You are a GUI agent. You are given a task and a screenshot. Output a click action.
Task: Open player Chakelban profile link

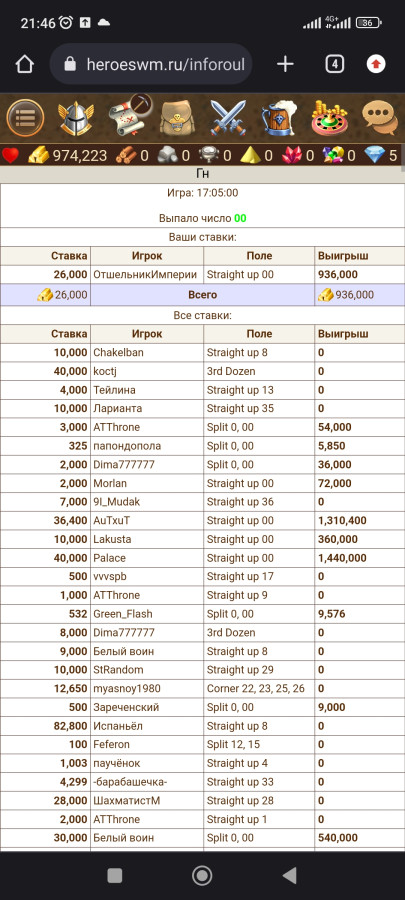[118, 352]
